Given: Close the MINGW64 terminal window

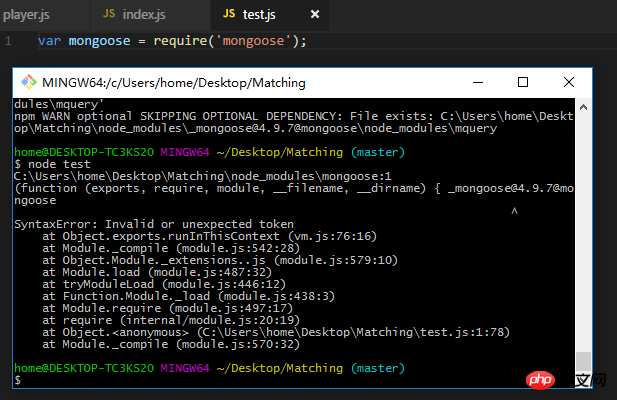Looking at the screenshot, I should [x=569, y=82].
